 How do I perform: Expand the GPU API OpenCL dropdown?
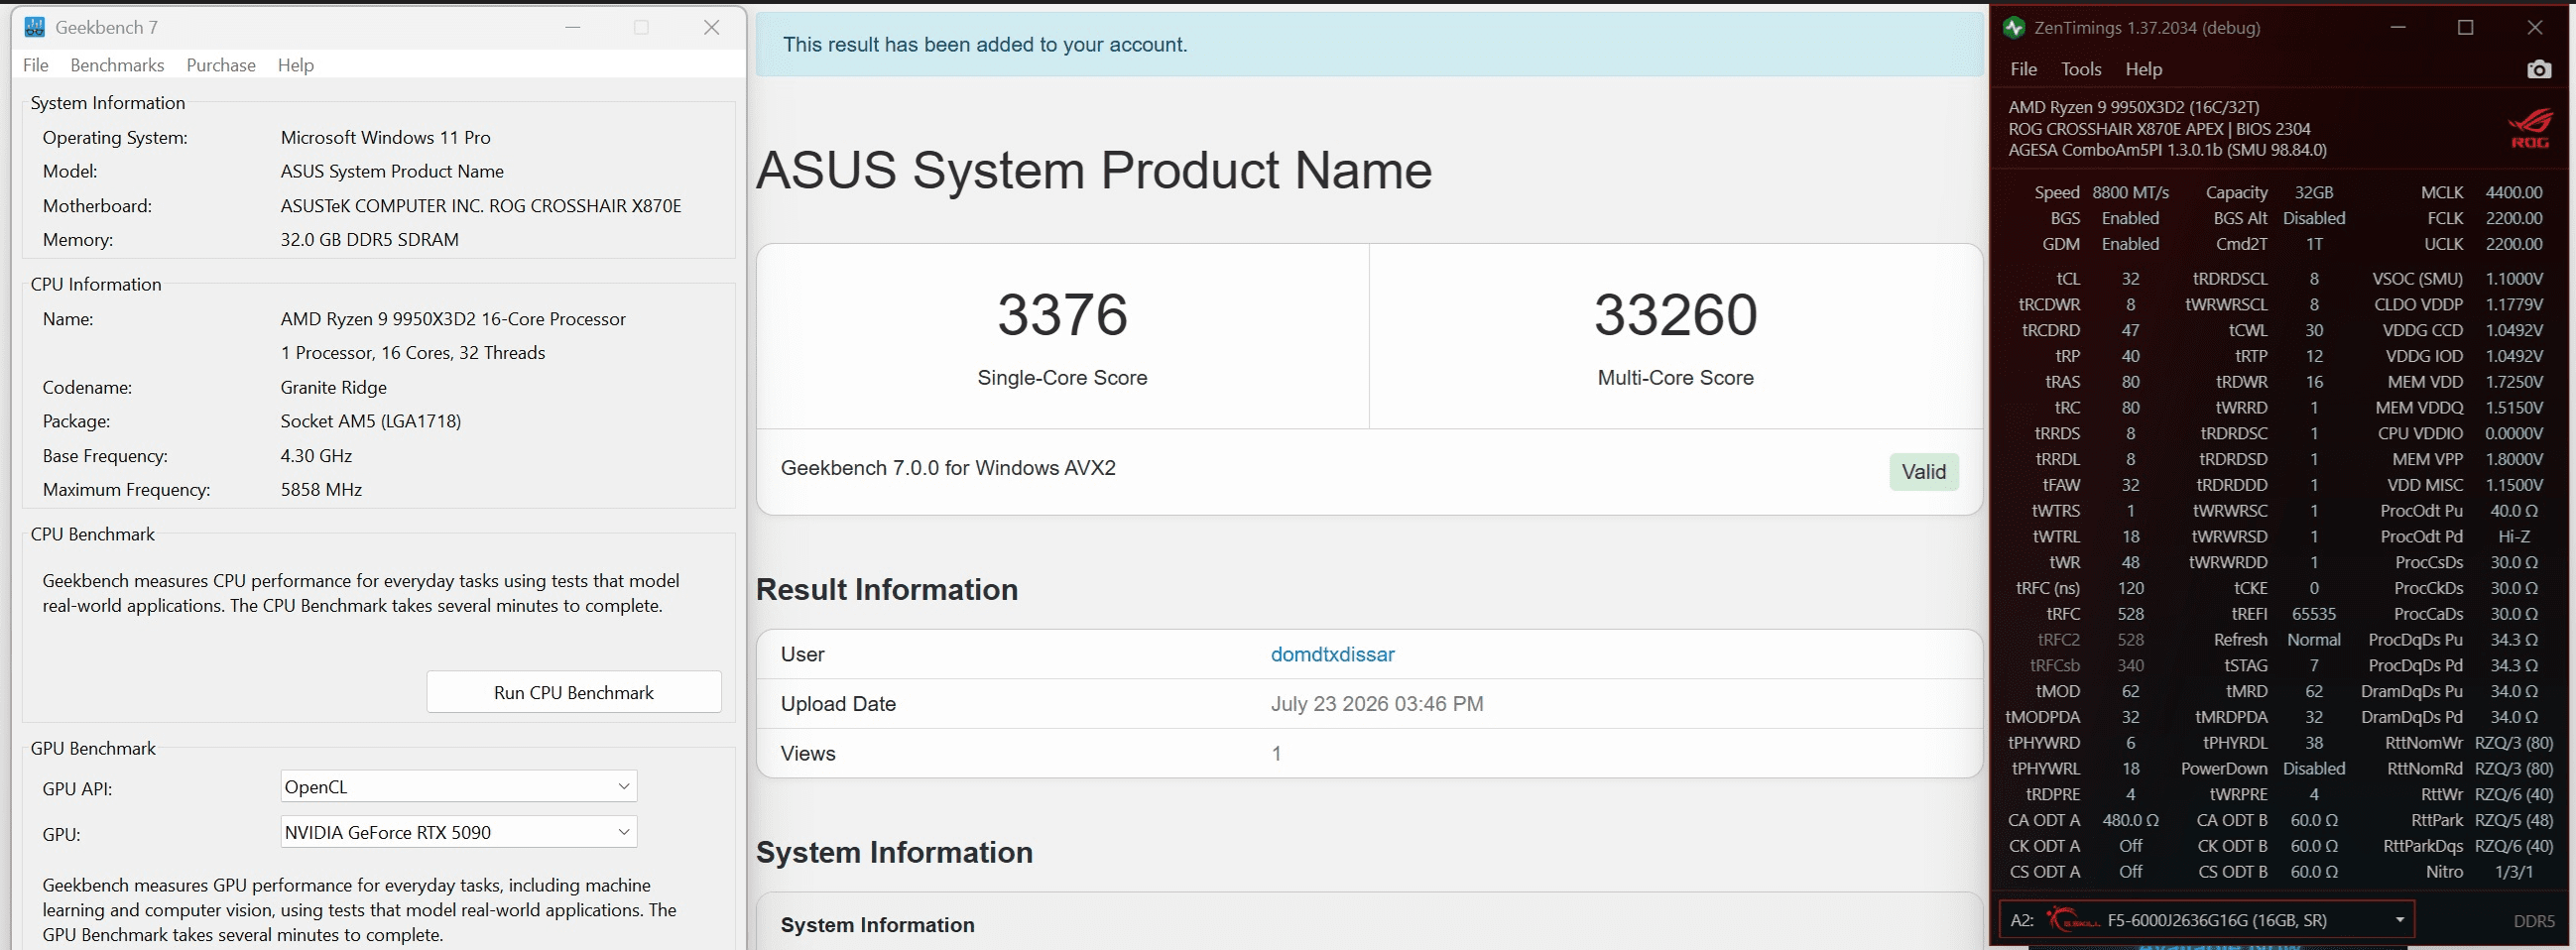click(x=459, y=786)
